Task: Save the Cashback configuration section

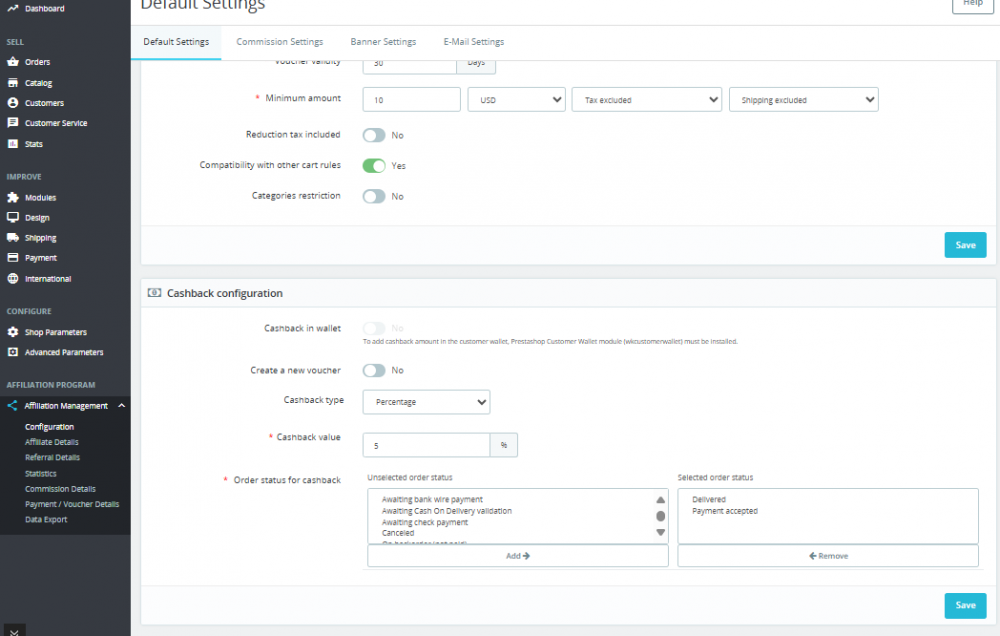Action: click(x=965, y=605)
